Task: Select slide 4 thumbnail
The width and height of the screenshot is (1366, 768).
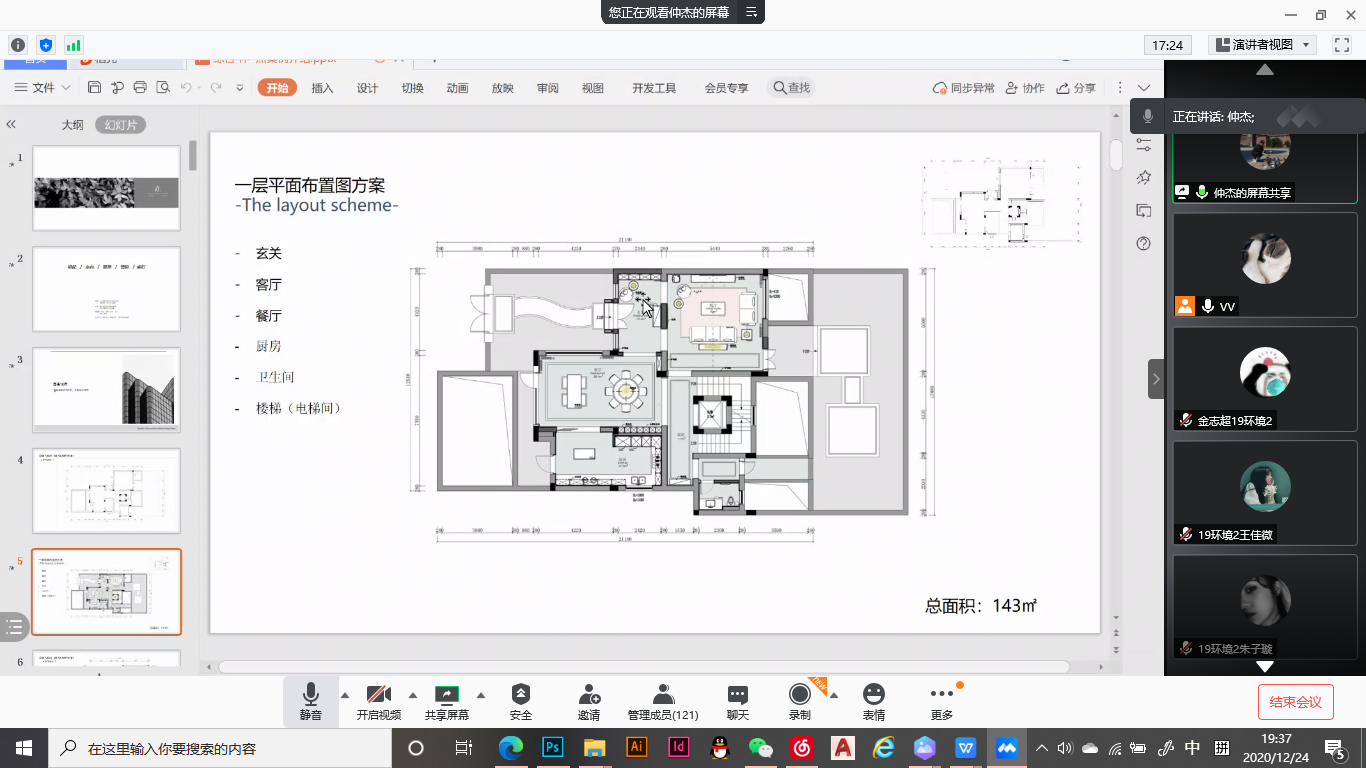Action: 107,490
